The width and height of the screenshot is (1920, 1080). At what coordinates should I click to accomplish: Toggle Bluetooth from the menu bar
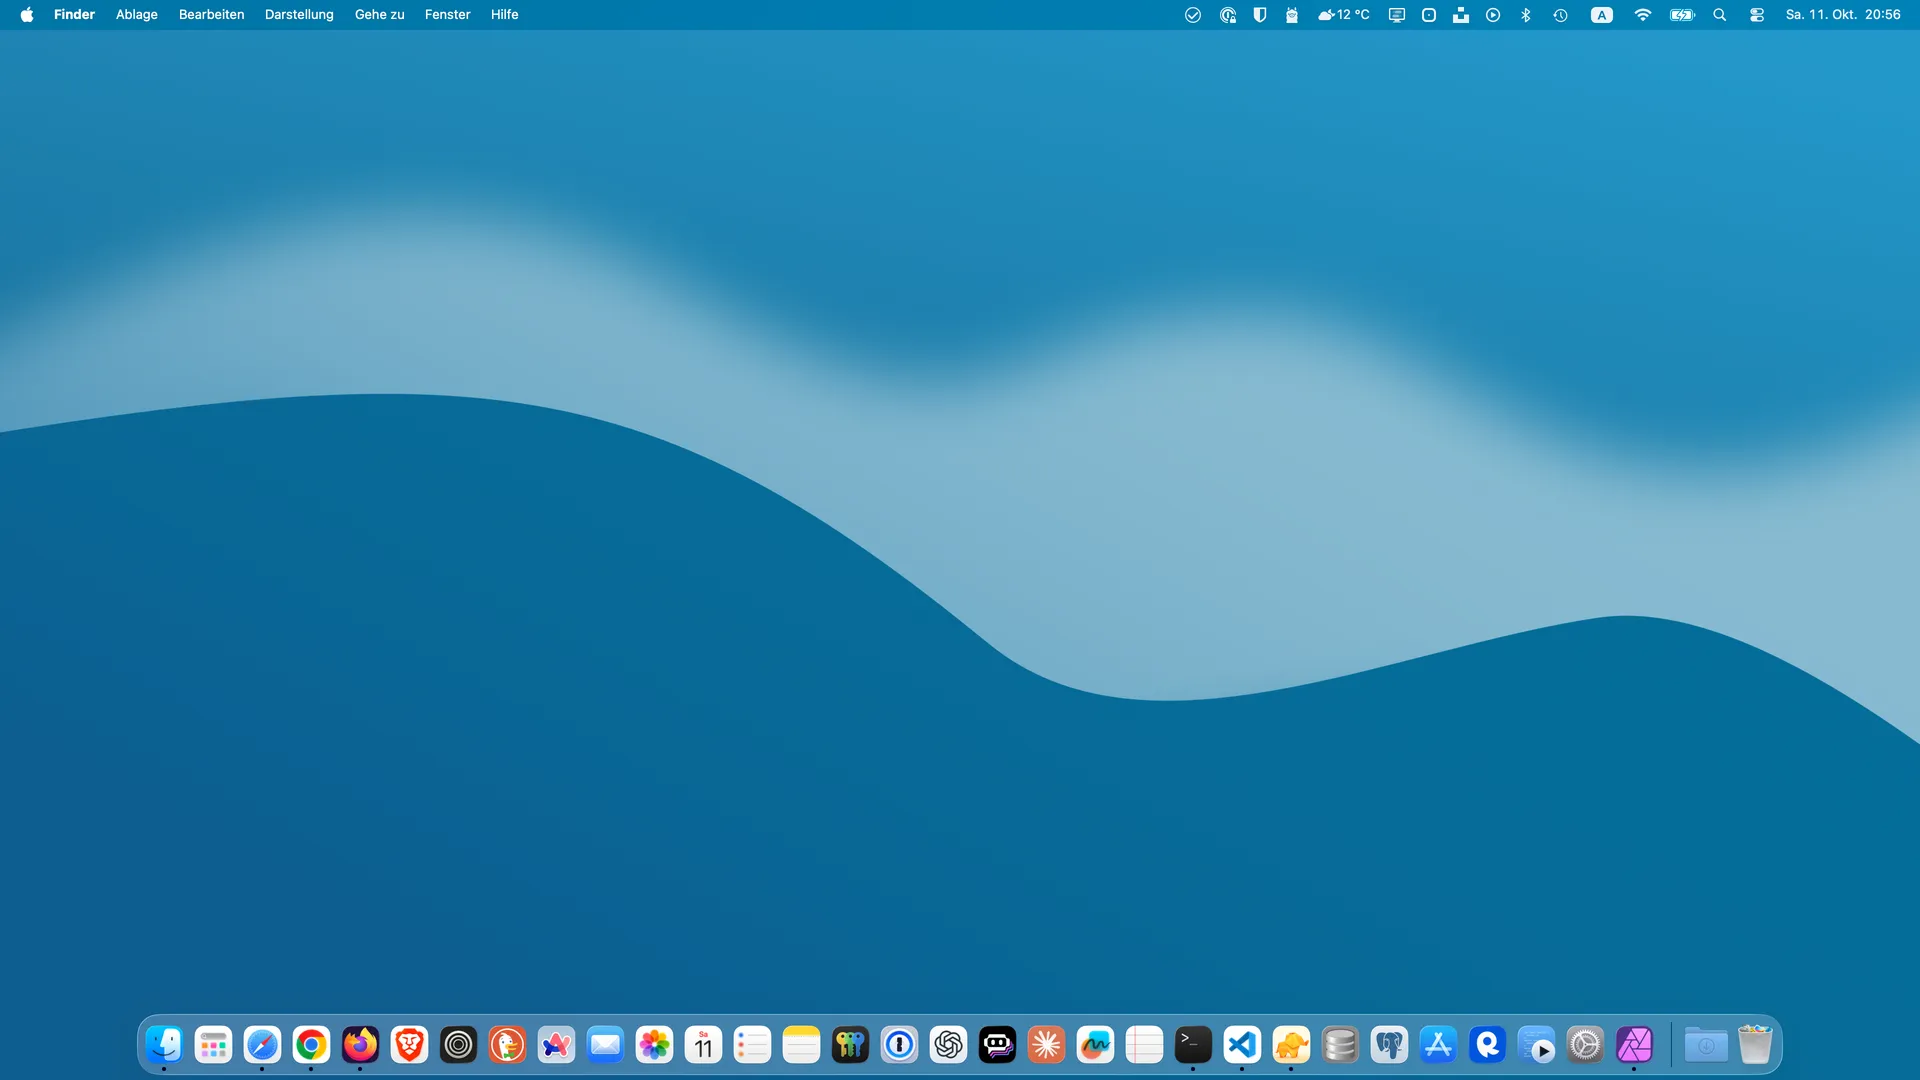coord(1526,15)
